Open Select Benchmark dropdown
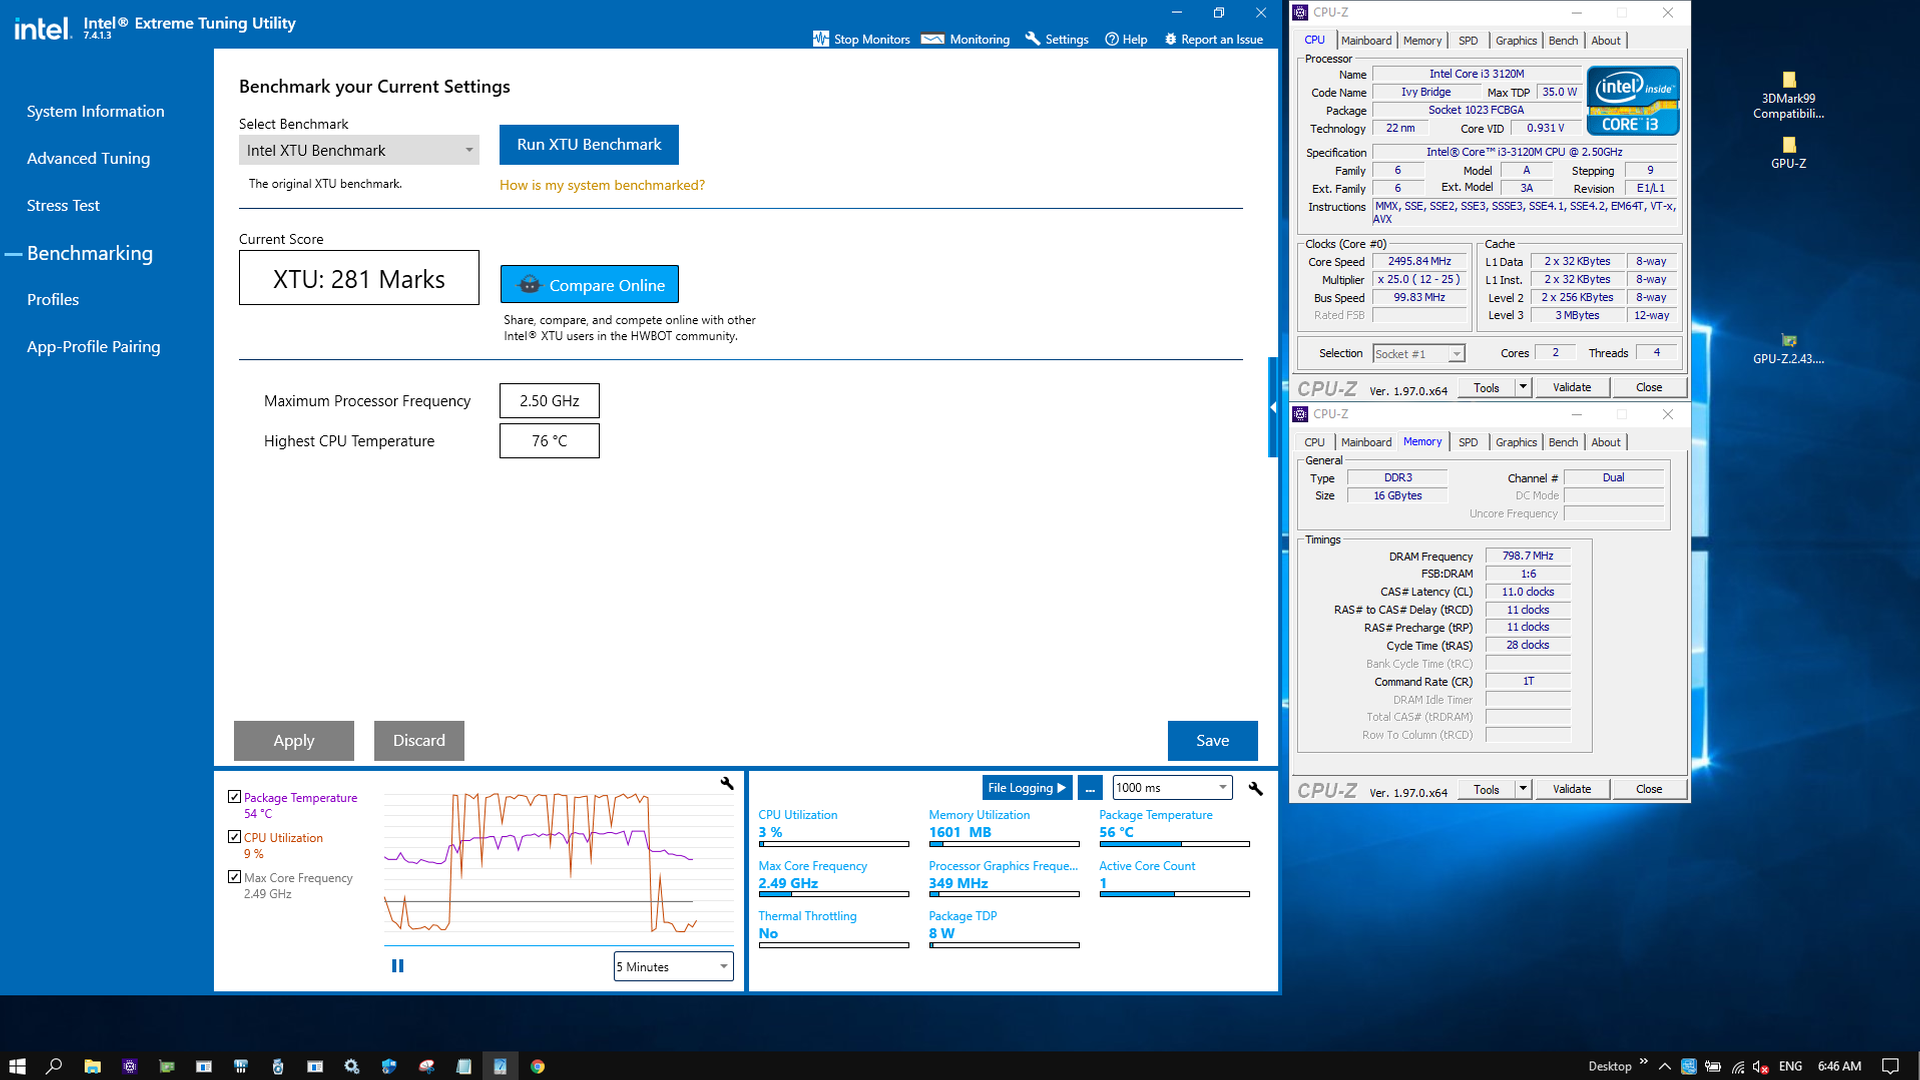The height and width of the screenshot is (1080, 1920). pos(359,150)
